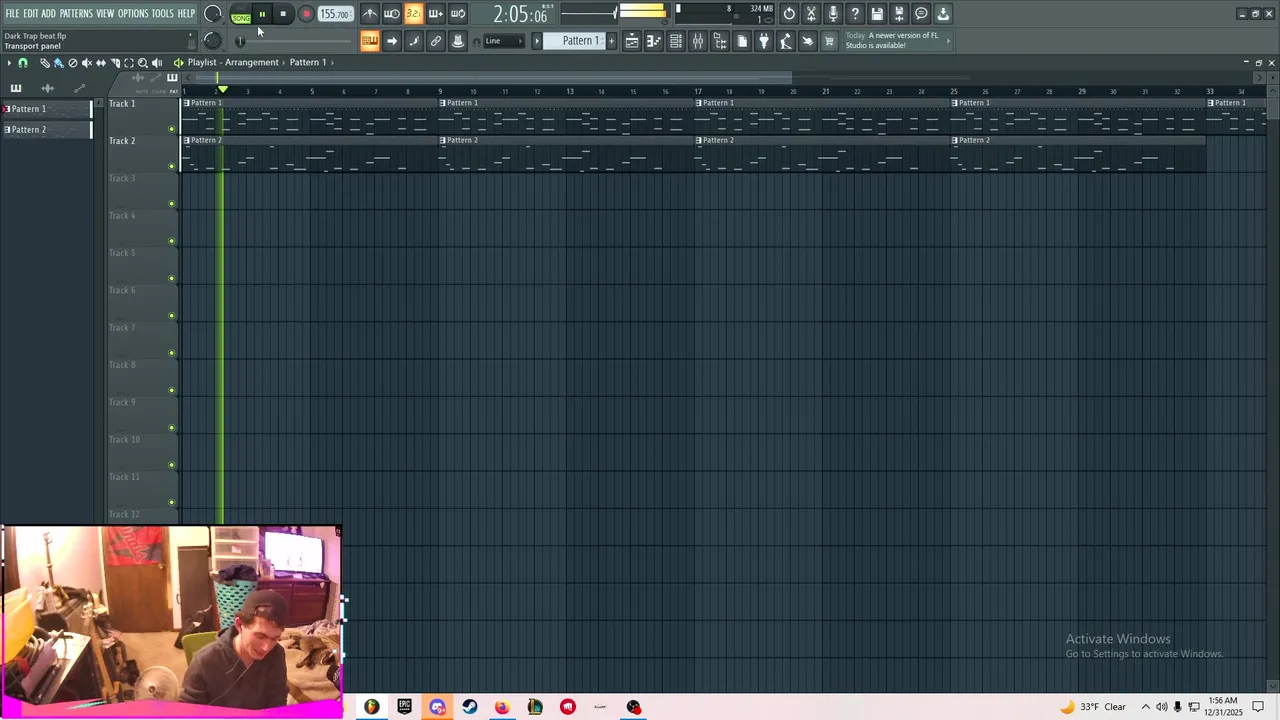Screen dimensions: 1280x720
Task: Open the plugin picker plug icon
Action: 764,41
